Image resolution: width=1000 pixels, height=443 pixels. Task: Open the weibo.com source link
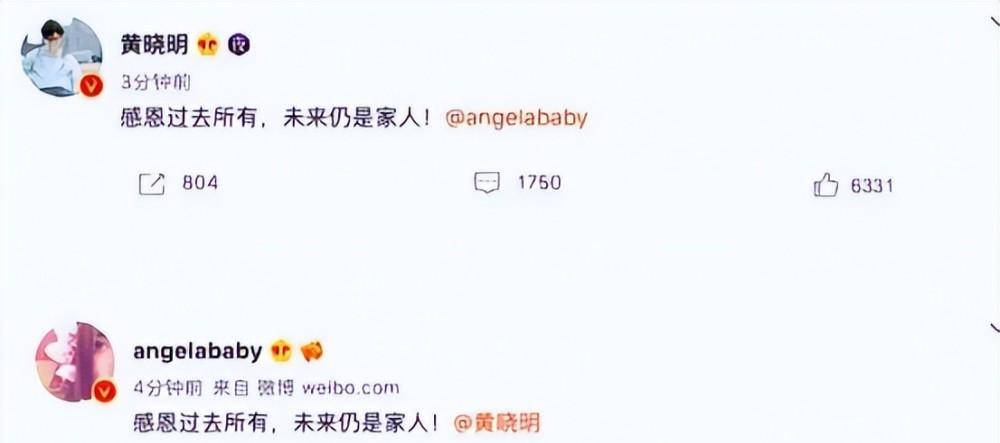click(350, 388)
